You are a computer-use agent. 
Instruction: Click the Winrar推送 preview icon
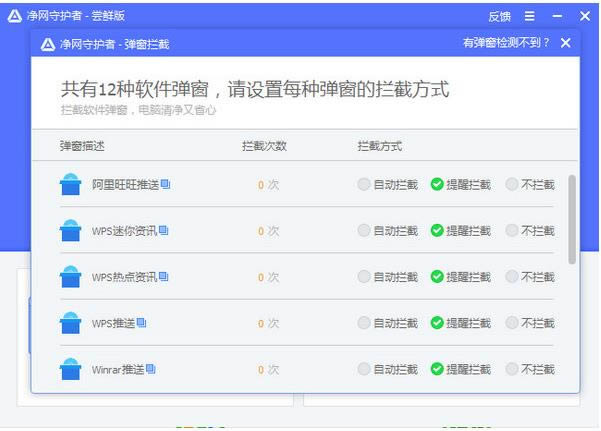151,369
